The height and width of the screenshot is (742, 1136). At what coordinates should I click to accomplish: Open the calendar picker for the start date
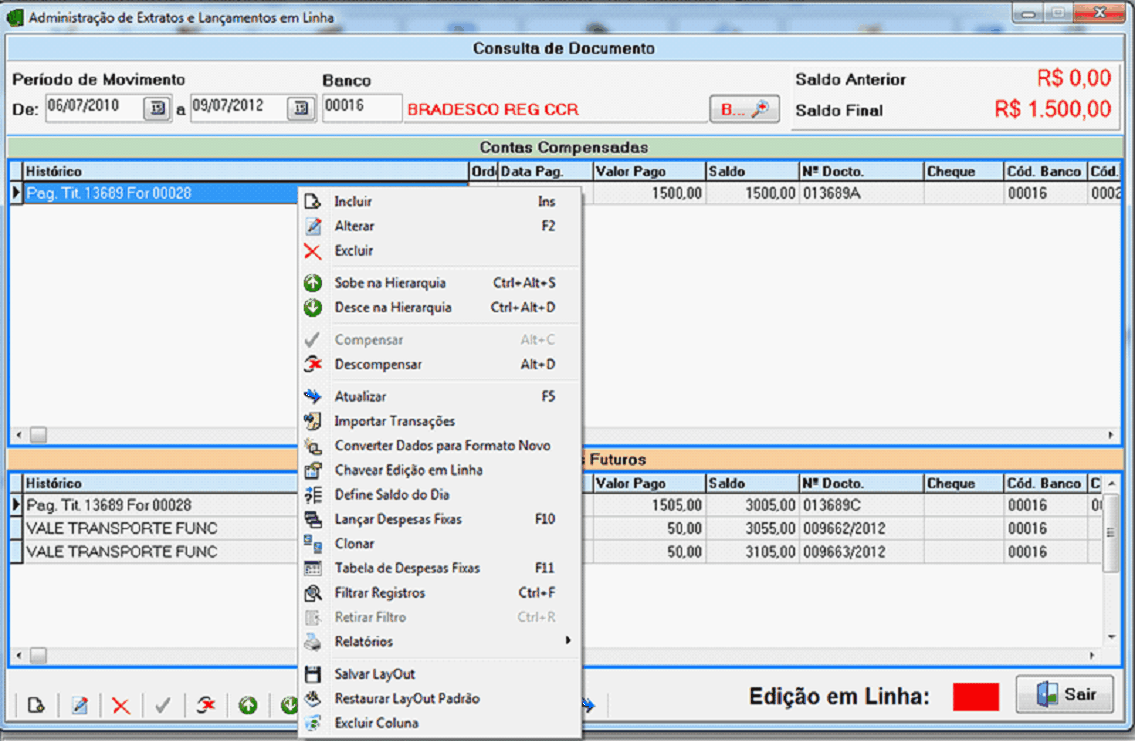point(157,109)
